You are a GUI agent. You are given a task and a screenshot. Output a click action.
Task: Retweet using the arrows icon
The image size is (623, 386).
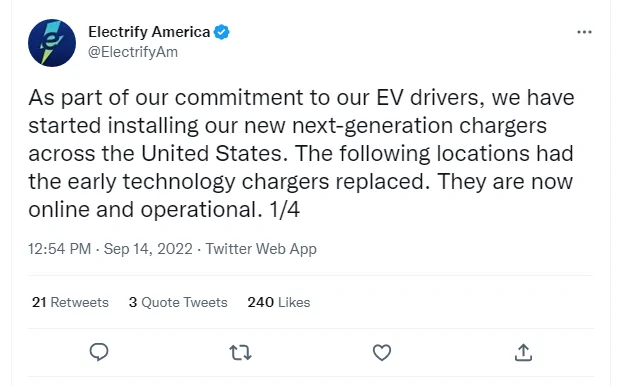(x=240, y=352)
